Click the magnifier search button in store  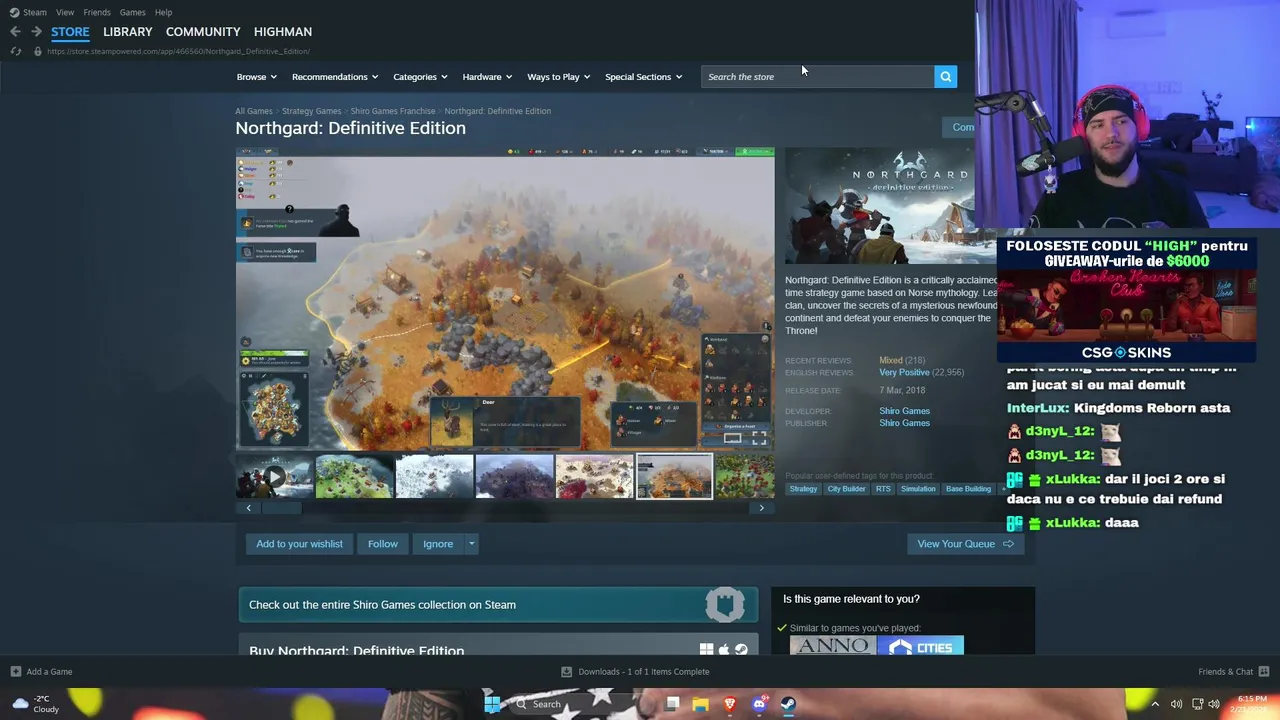pyautogui.click(x=945, y=77)
